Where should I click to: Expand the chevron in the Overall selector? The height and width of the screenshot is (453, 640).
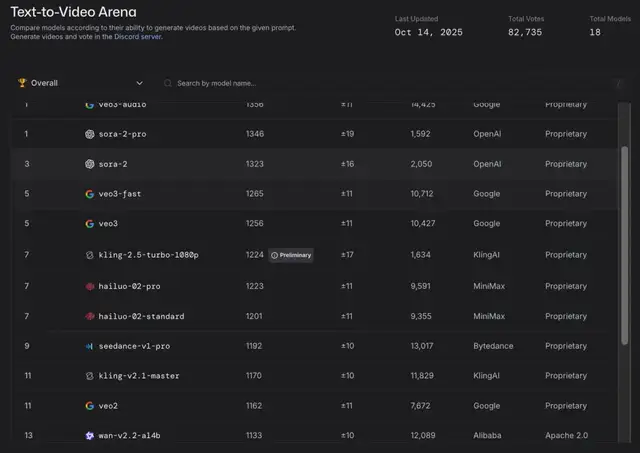point(139,83)
